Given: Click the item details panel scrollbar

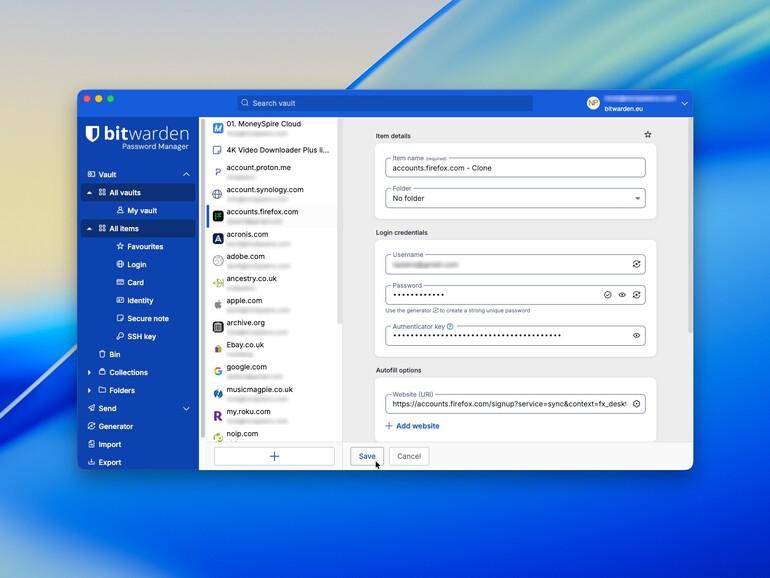Looking at the screenshot, I should [x=690, y=226].
